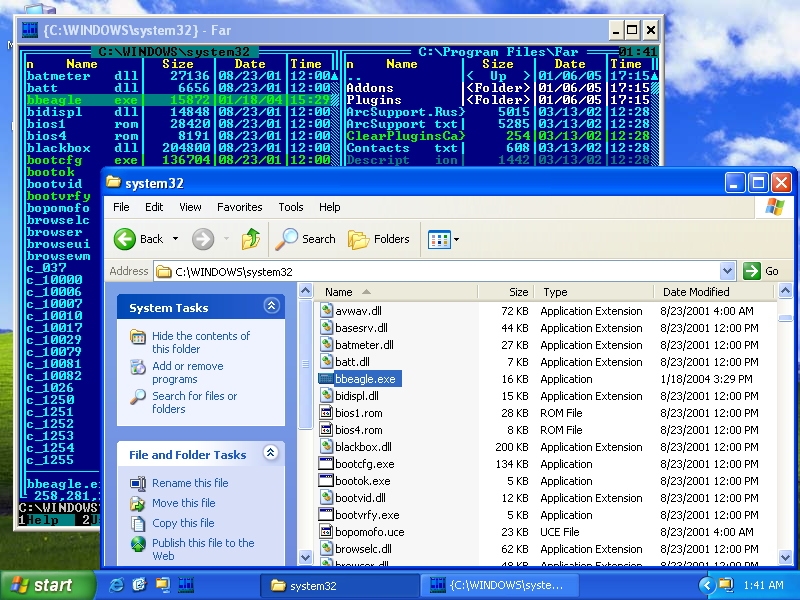Select the avwav.dll file icon
The height and width of the screenshot is (600, 800).
(x=327, y=311)
